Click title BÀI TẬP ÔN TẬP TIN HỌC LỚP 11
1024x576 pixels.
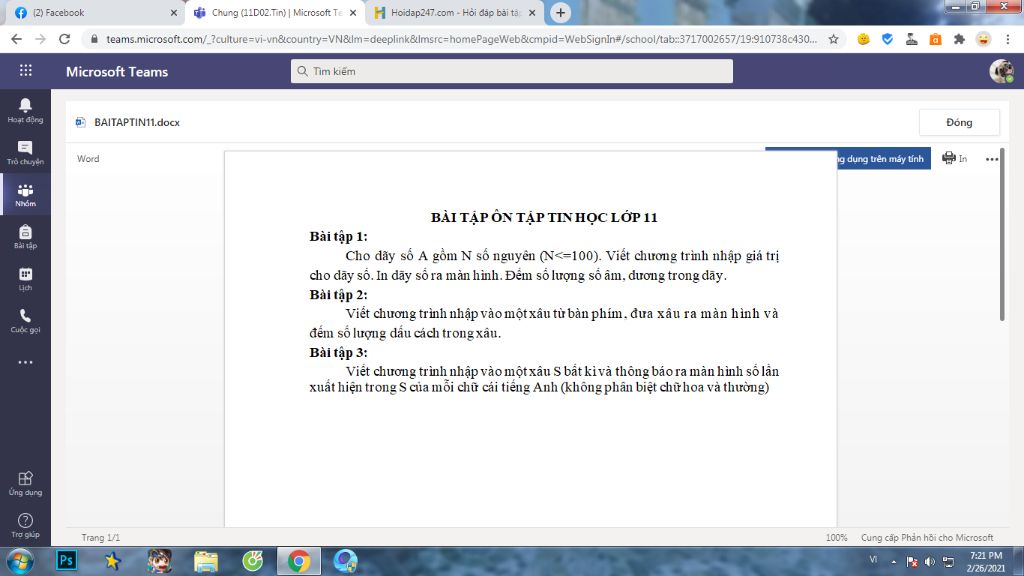click(544, 217)
